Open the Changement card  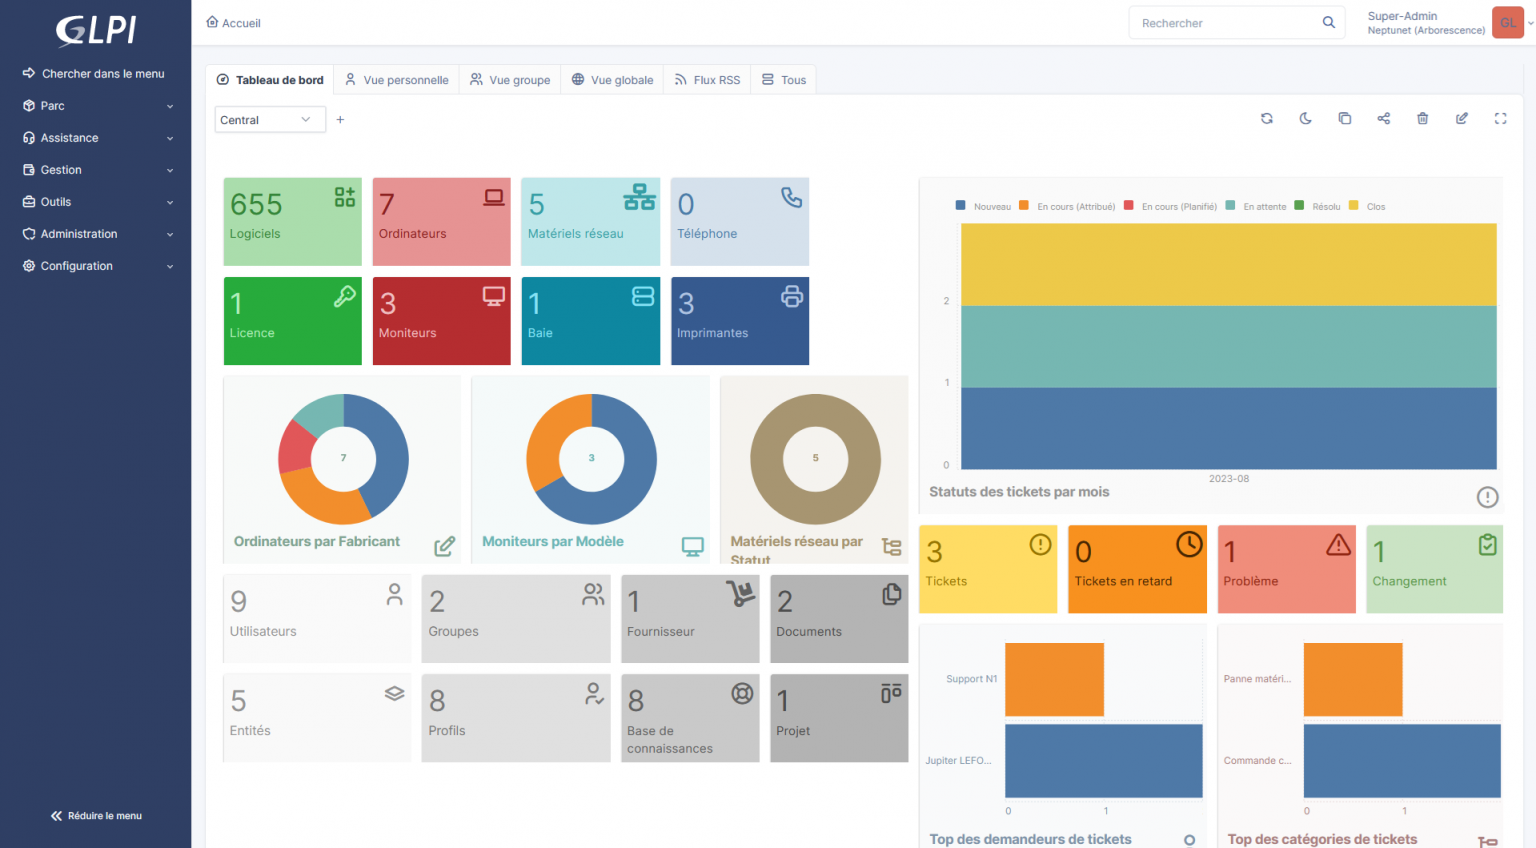[x=1435, y=569]
